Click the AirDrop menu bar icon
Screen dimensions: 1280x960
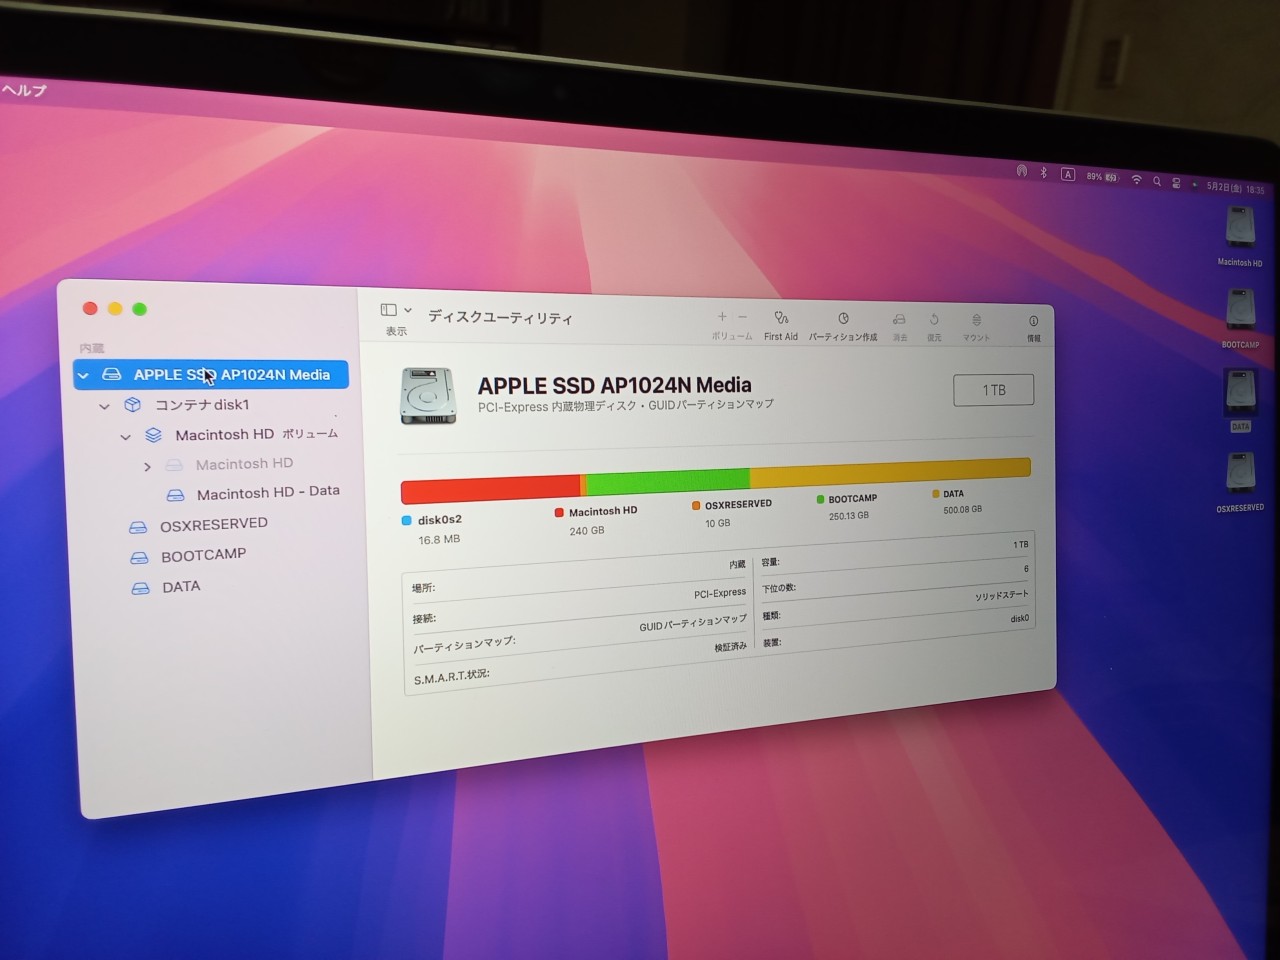(x=1021, y=171)
